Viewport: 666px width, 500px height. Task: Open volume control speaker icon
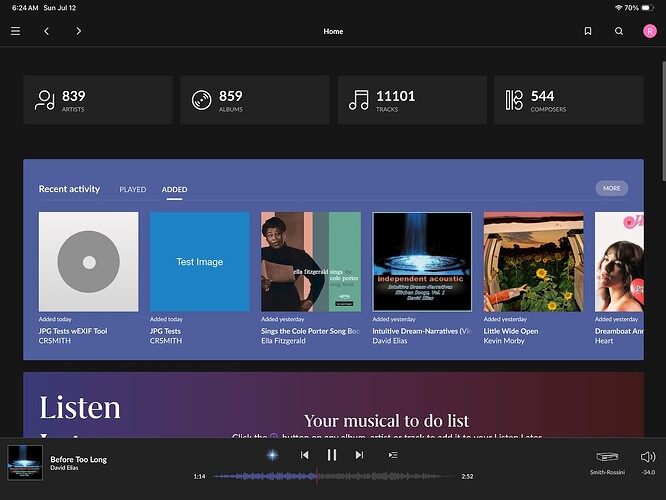[648, 457]
